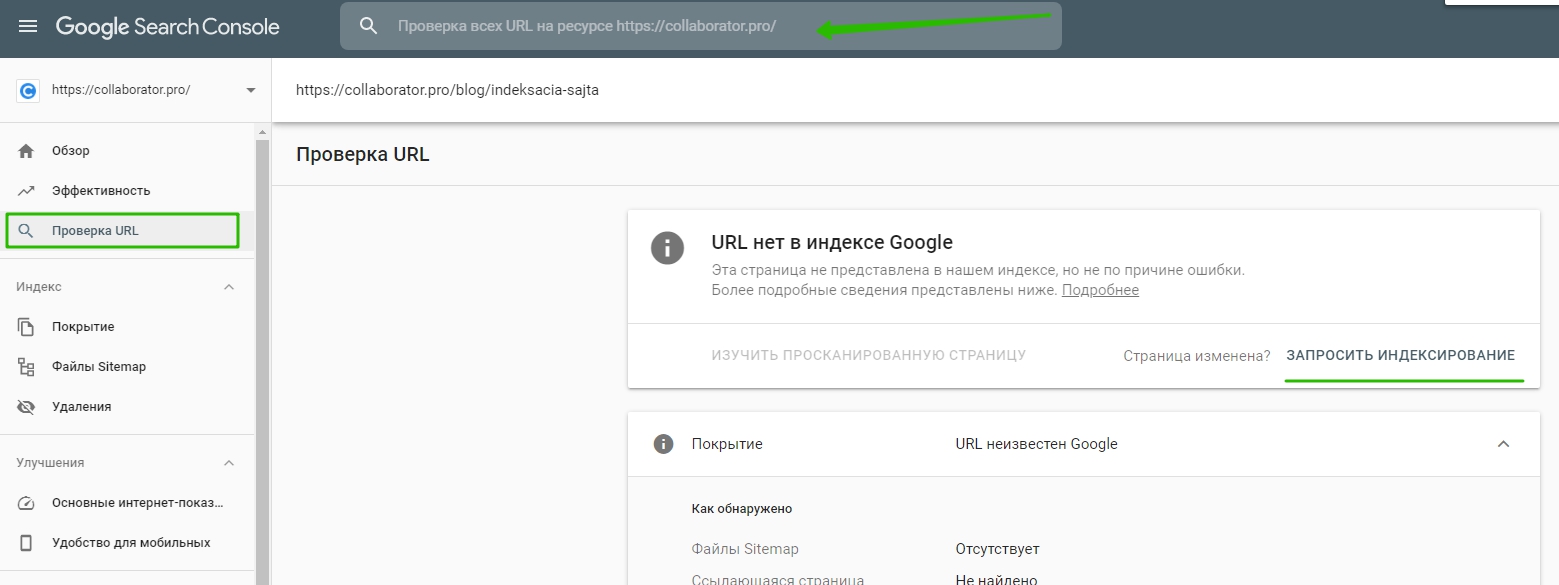Screen dimensions: 1559x585
Task: Open the Покрытие coverage report icon
Action: (x=28, y=326)
